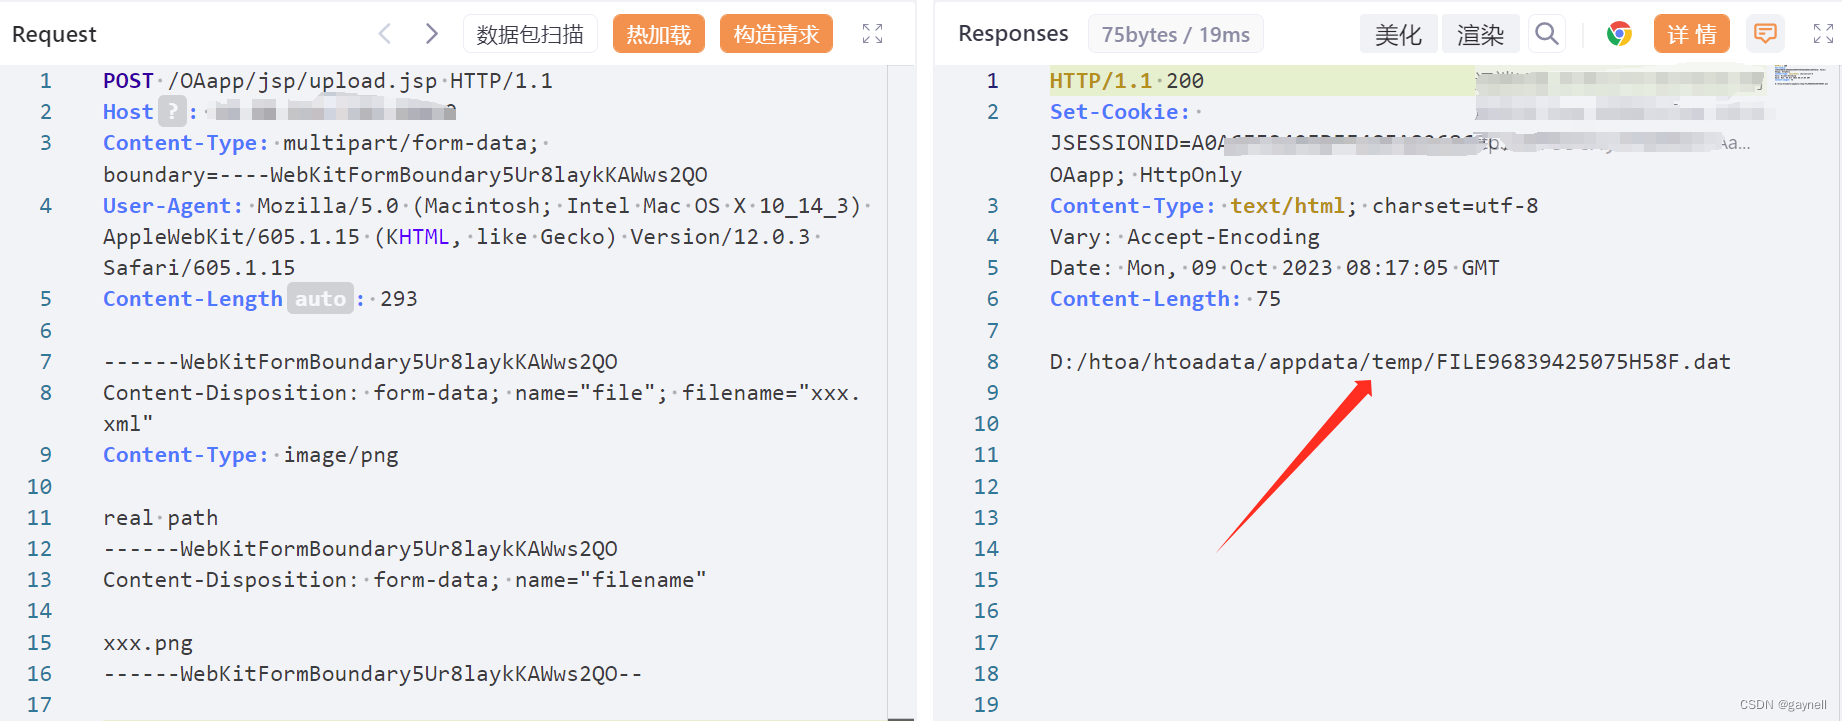The height and width of the screenshot is (721, 1842).
Task: Go to next request with right chevron
Action: point(431,34)
